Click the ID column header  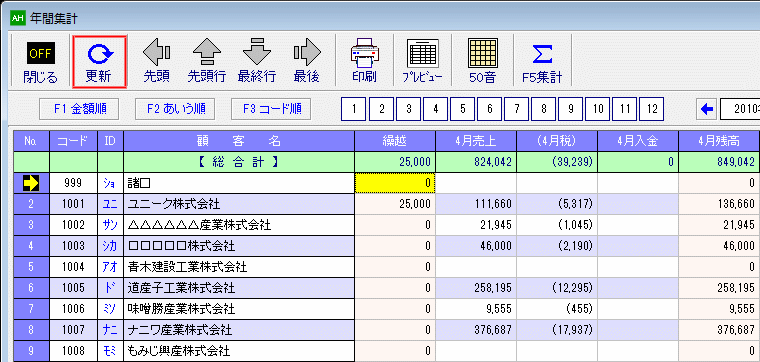tap(110, 141)
